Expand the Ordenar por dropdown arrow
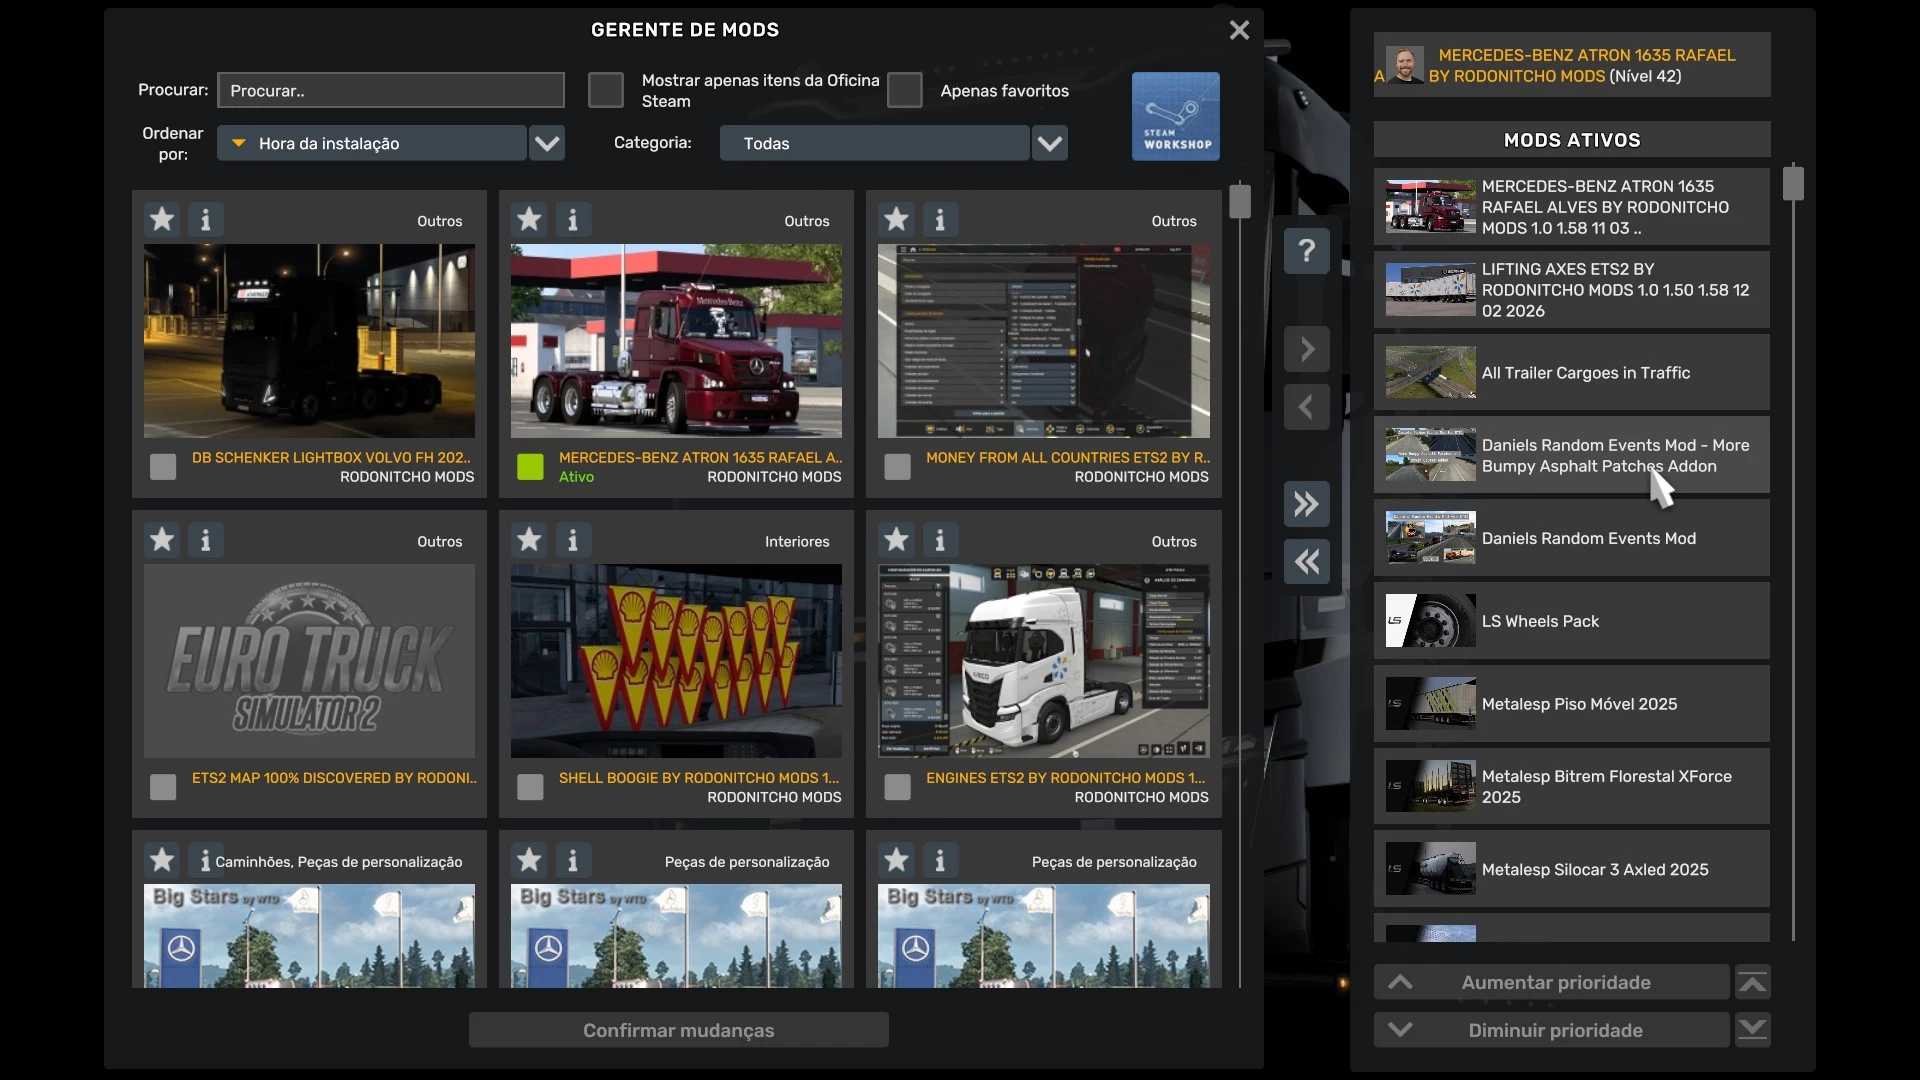The height and width of the screenshot is (1080, 1920). click(547, 143)
